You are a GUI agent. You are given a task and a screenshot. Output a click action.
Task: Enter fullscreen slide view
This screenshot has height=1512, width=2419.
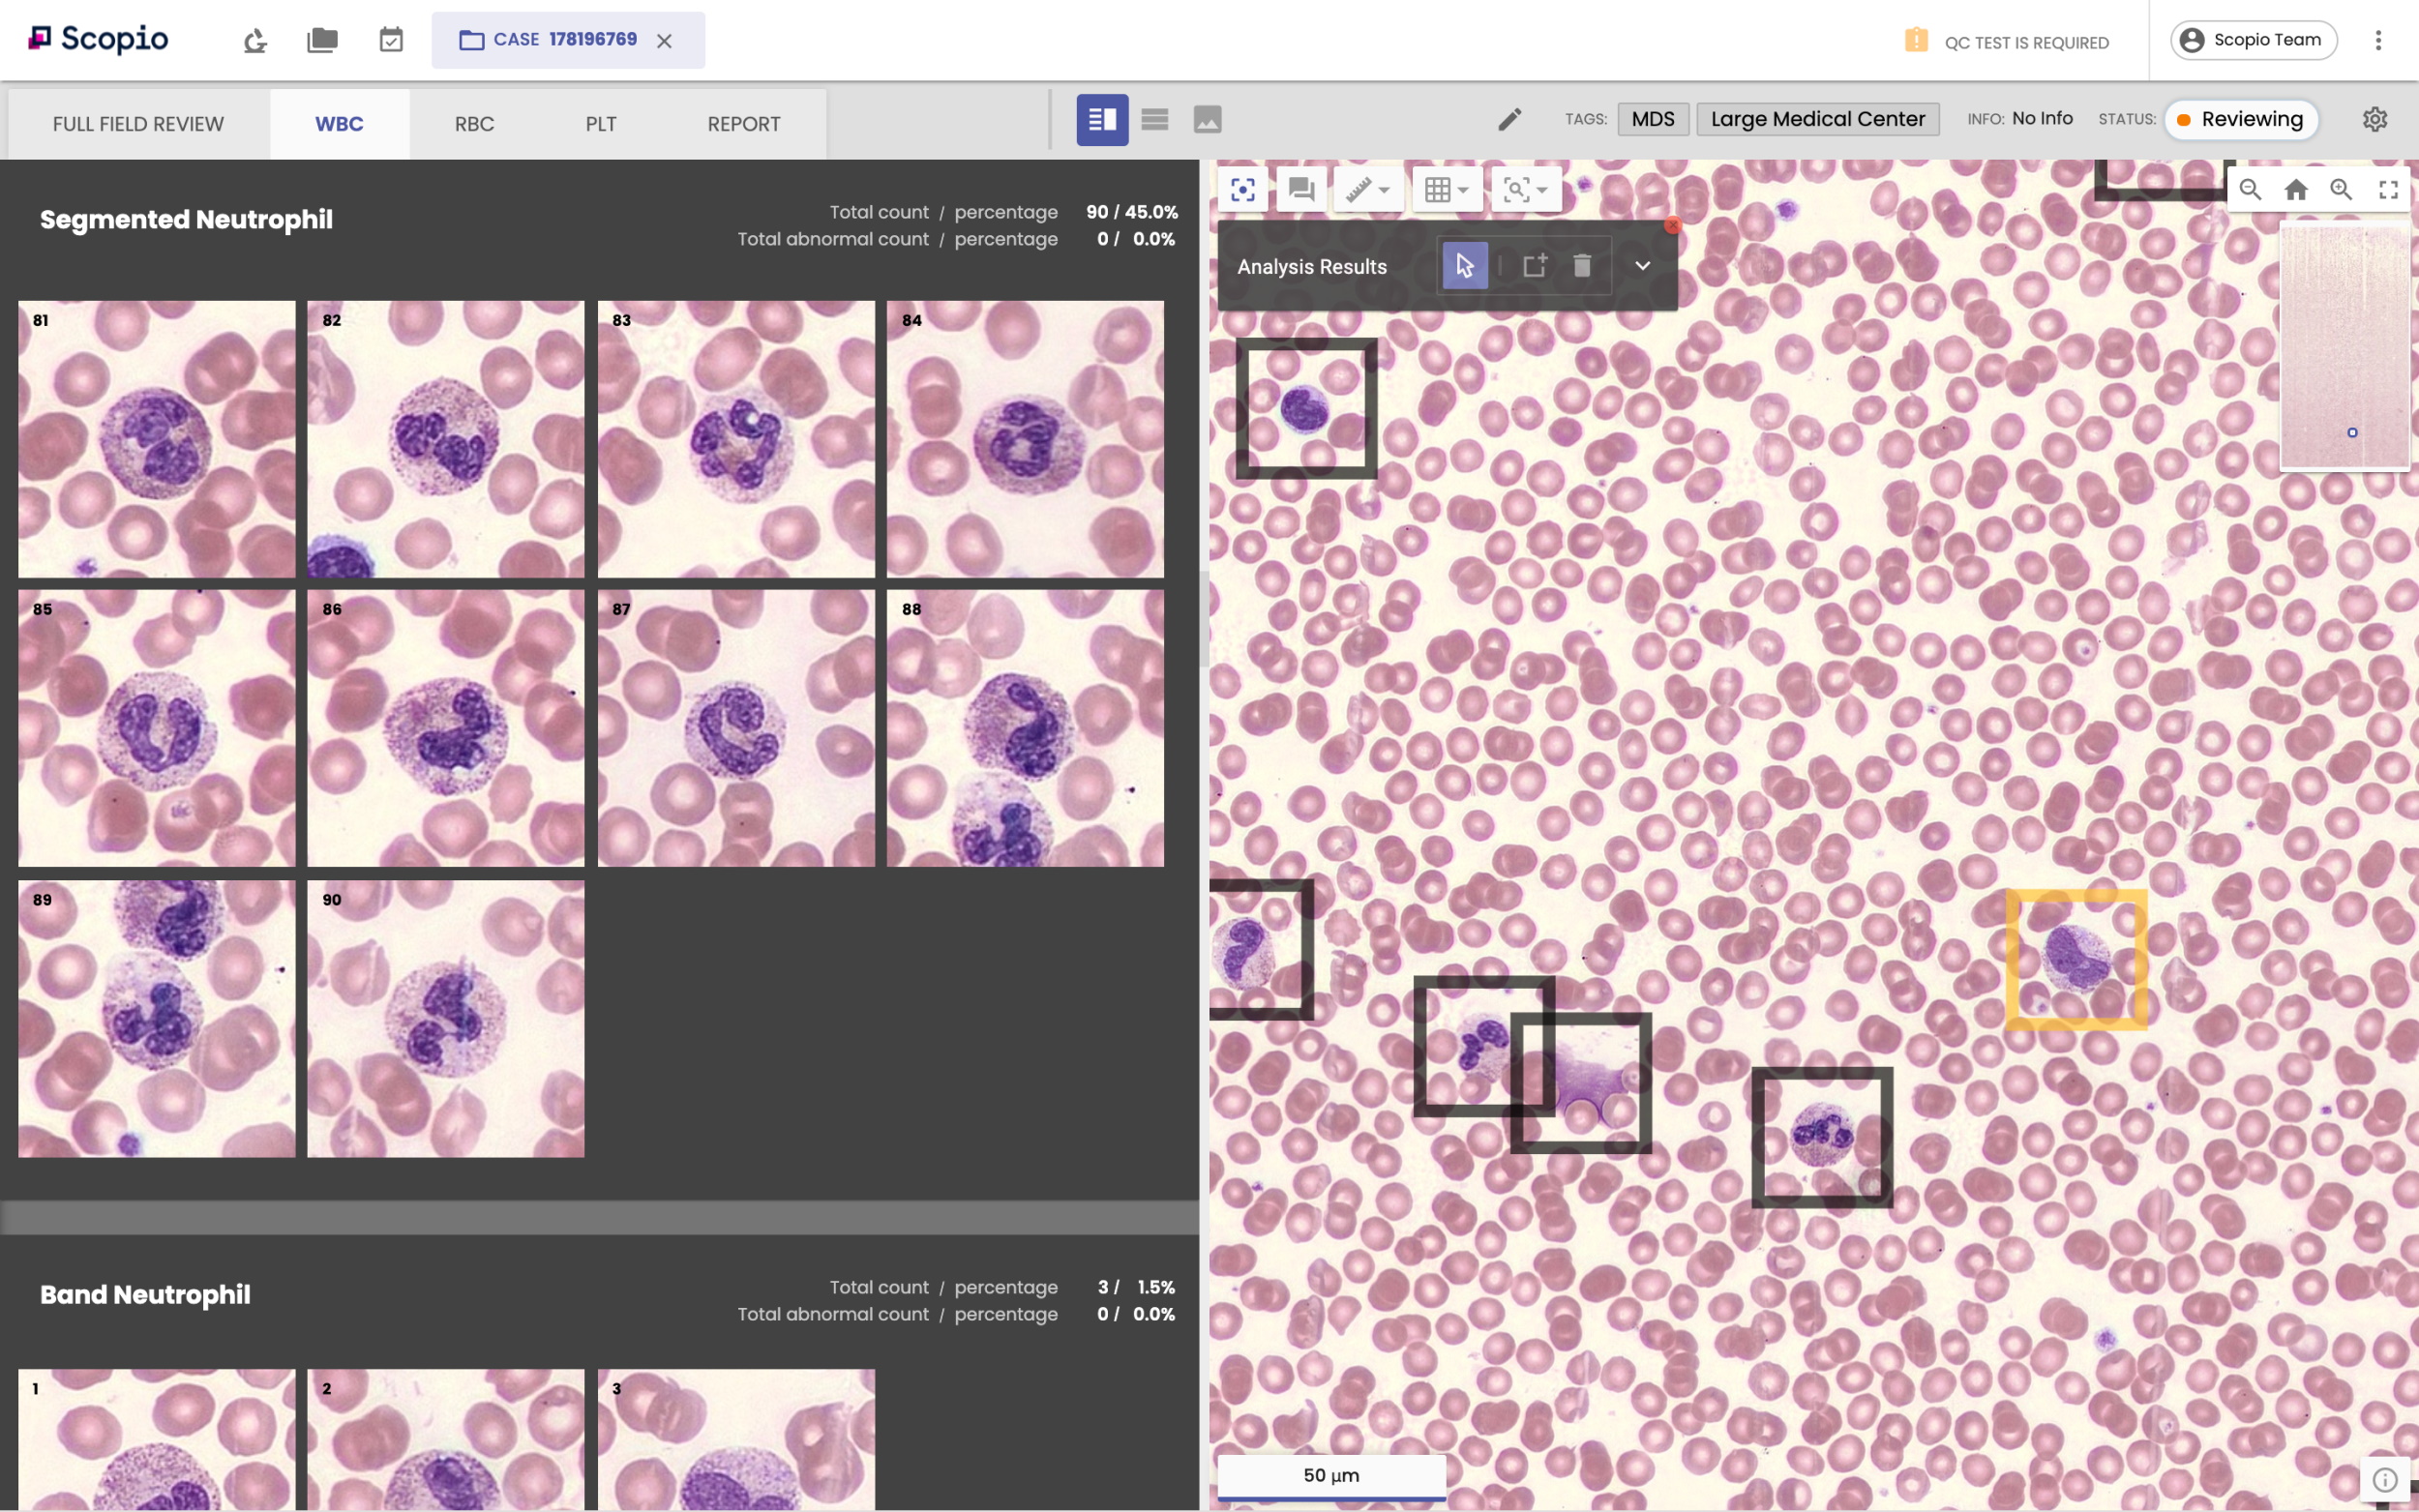[x=2388, y=189]
